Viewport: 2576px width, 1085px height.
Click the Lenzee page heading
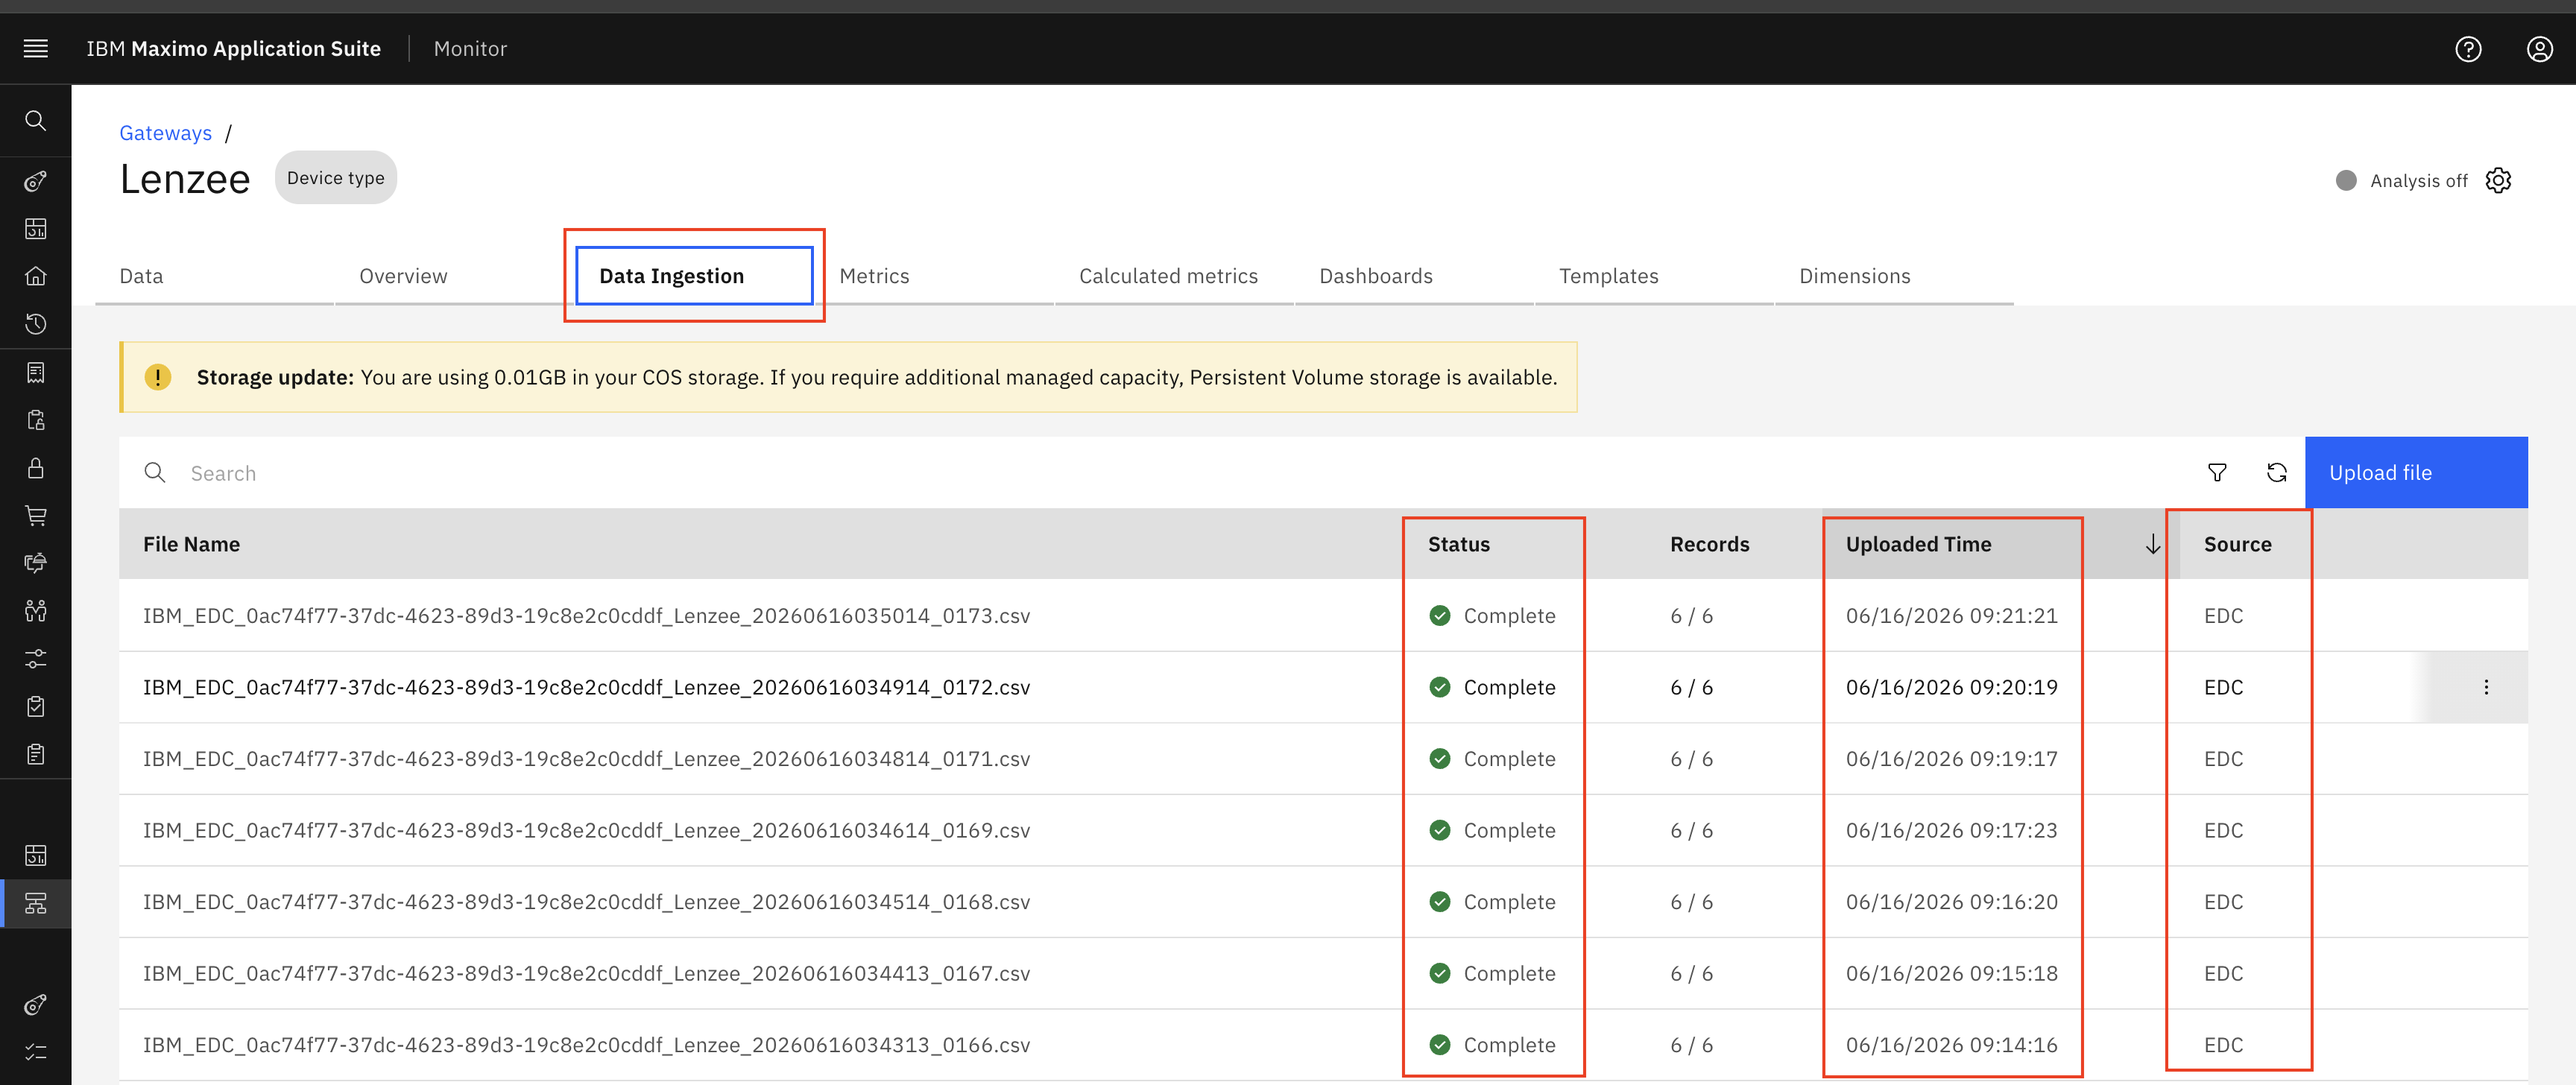tap(185, 179)
